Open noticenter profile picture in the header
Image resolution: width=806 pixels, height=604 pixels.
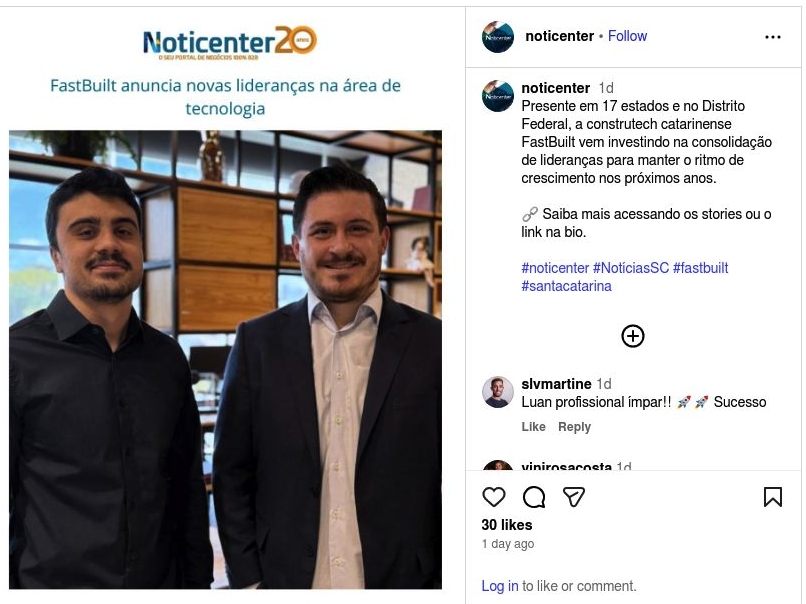point(498,37)
